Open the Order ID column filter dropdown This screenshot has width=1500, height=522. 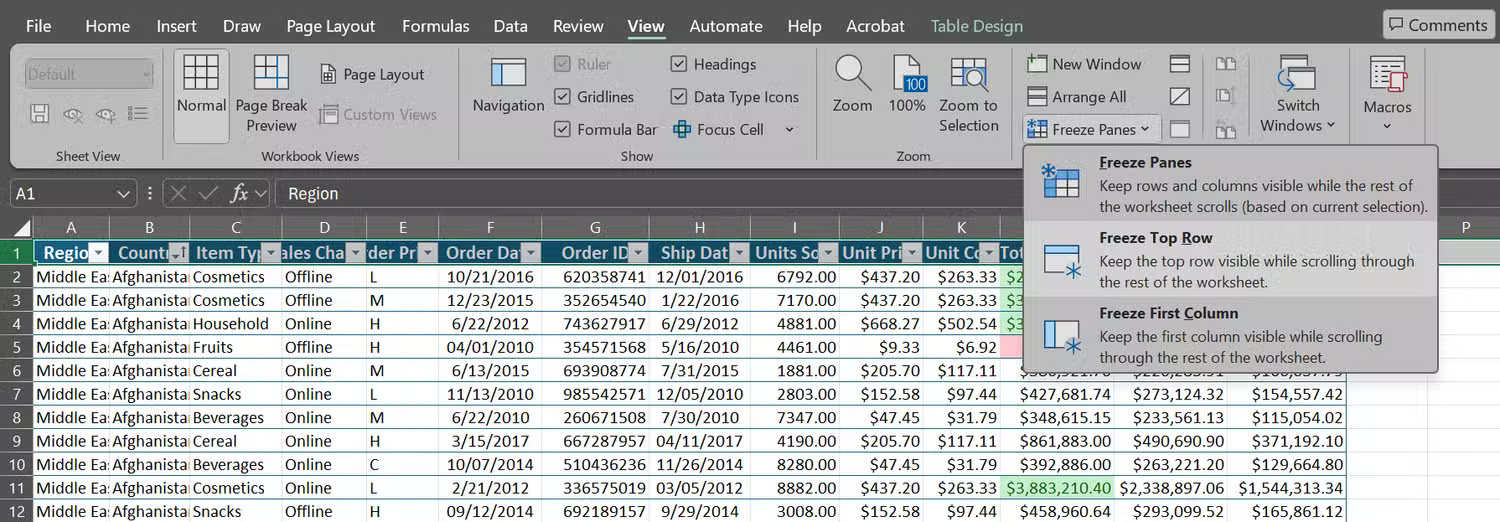(637, 253)
